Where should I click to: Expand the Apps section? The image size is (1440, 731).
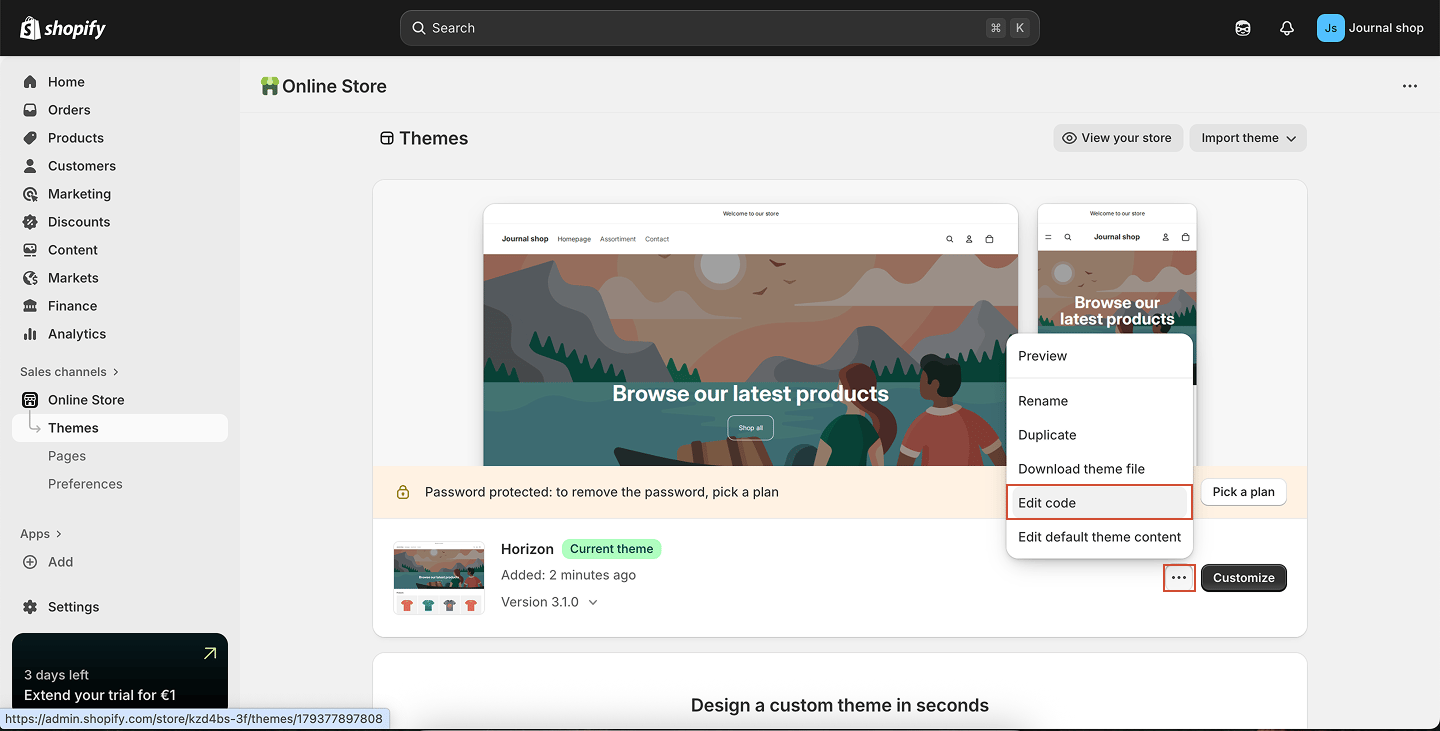click(41, 534)
